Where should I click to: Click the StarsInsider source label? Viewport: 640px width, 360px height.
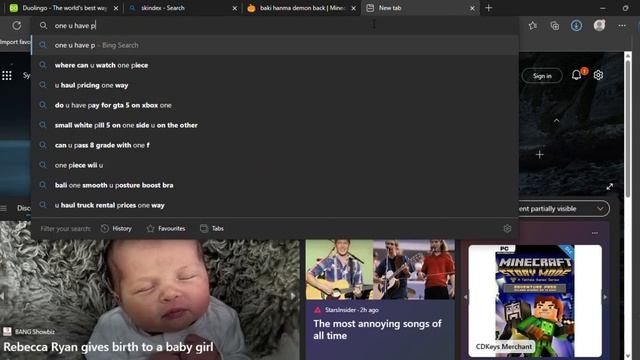click(340, 310)
